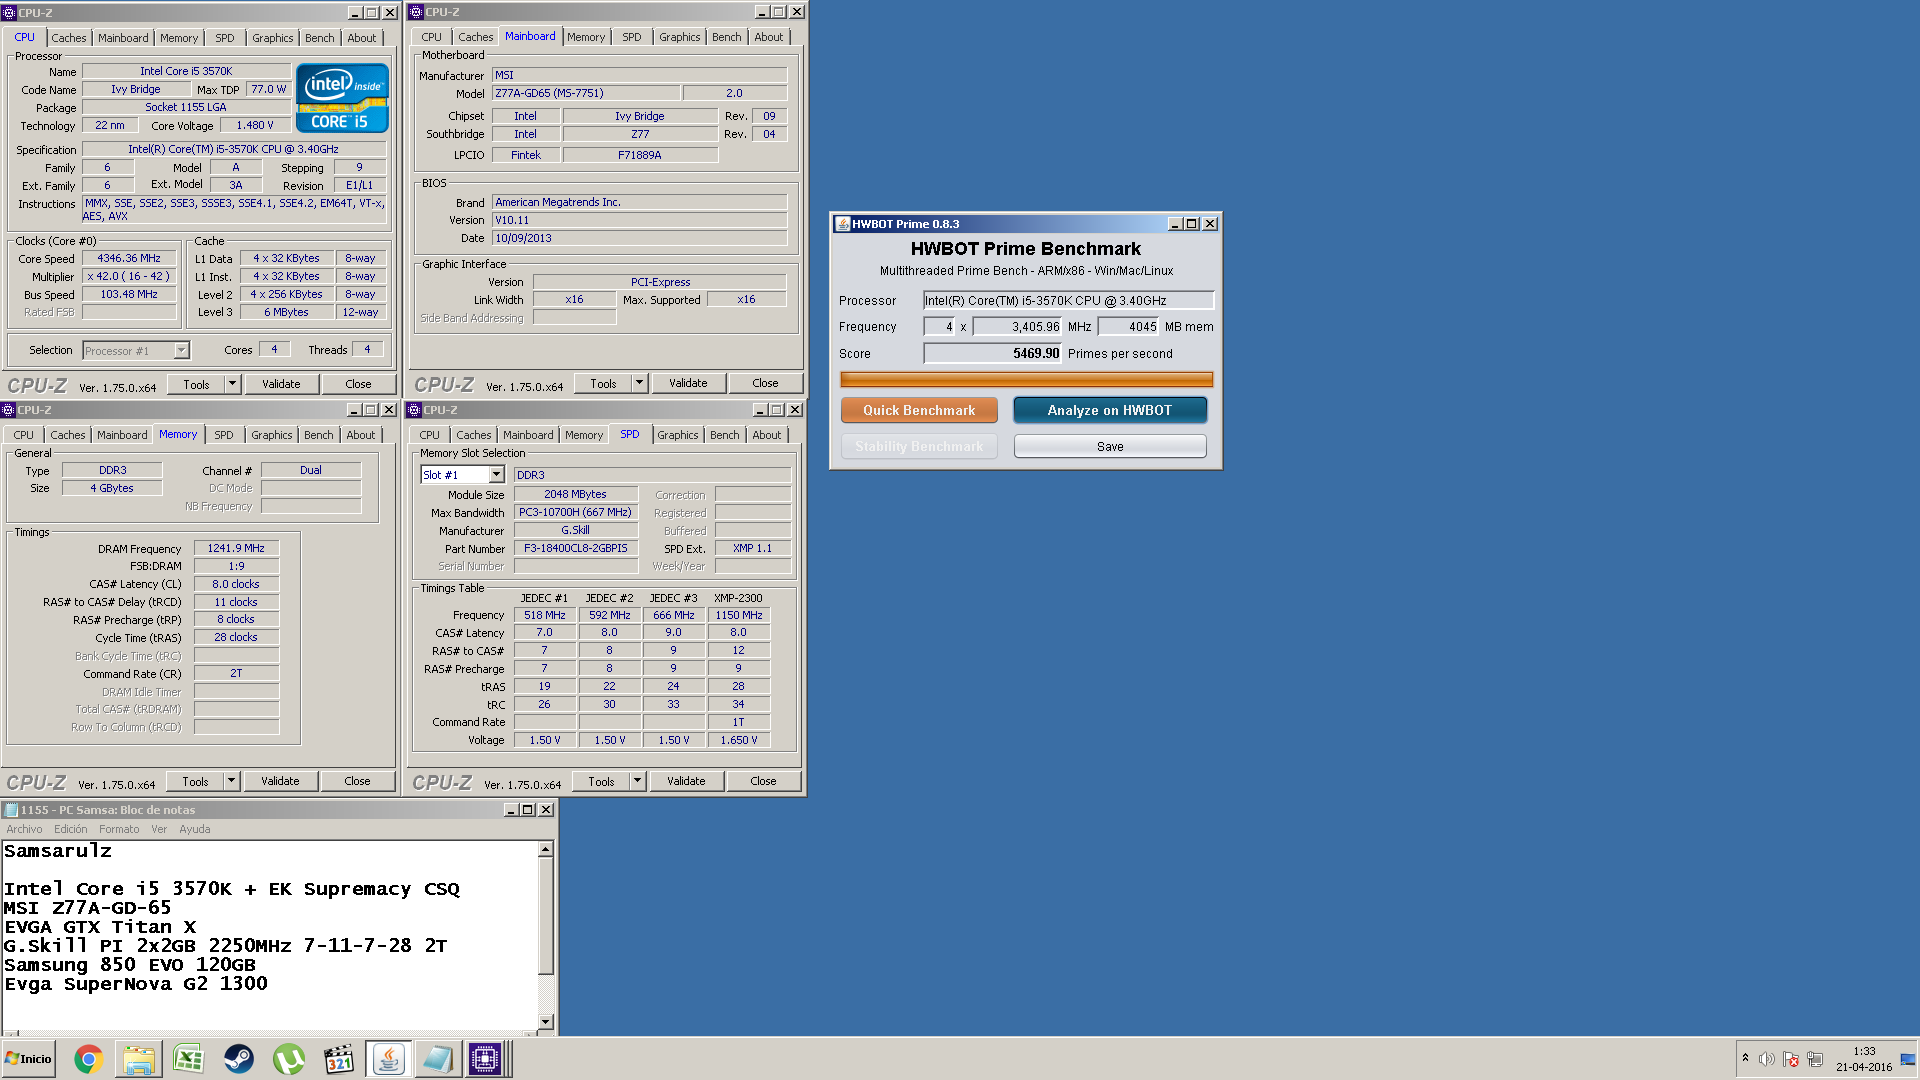Open Formato menu in Notepad
This screenshot has width=1920, height=1080.
click(x=119, y=829)
